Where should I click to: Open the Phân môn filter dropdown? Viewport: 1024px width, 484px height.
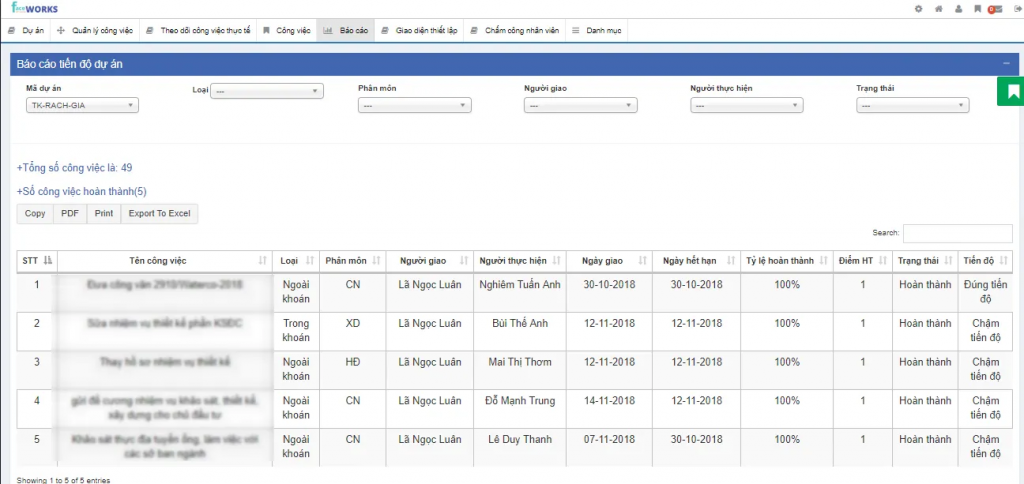pyautogui.click(x=415, y=105)
